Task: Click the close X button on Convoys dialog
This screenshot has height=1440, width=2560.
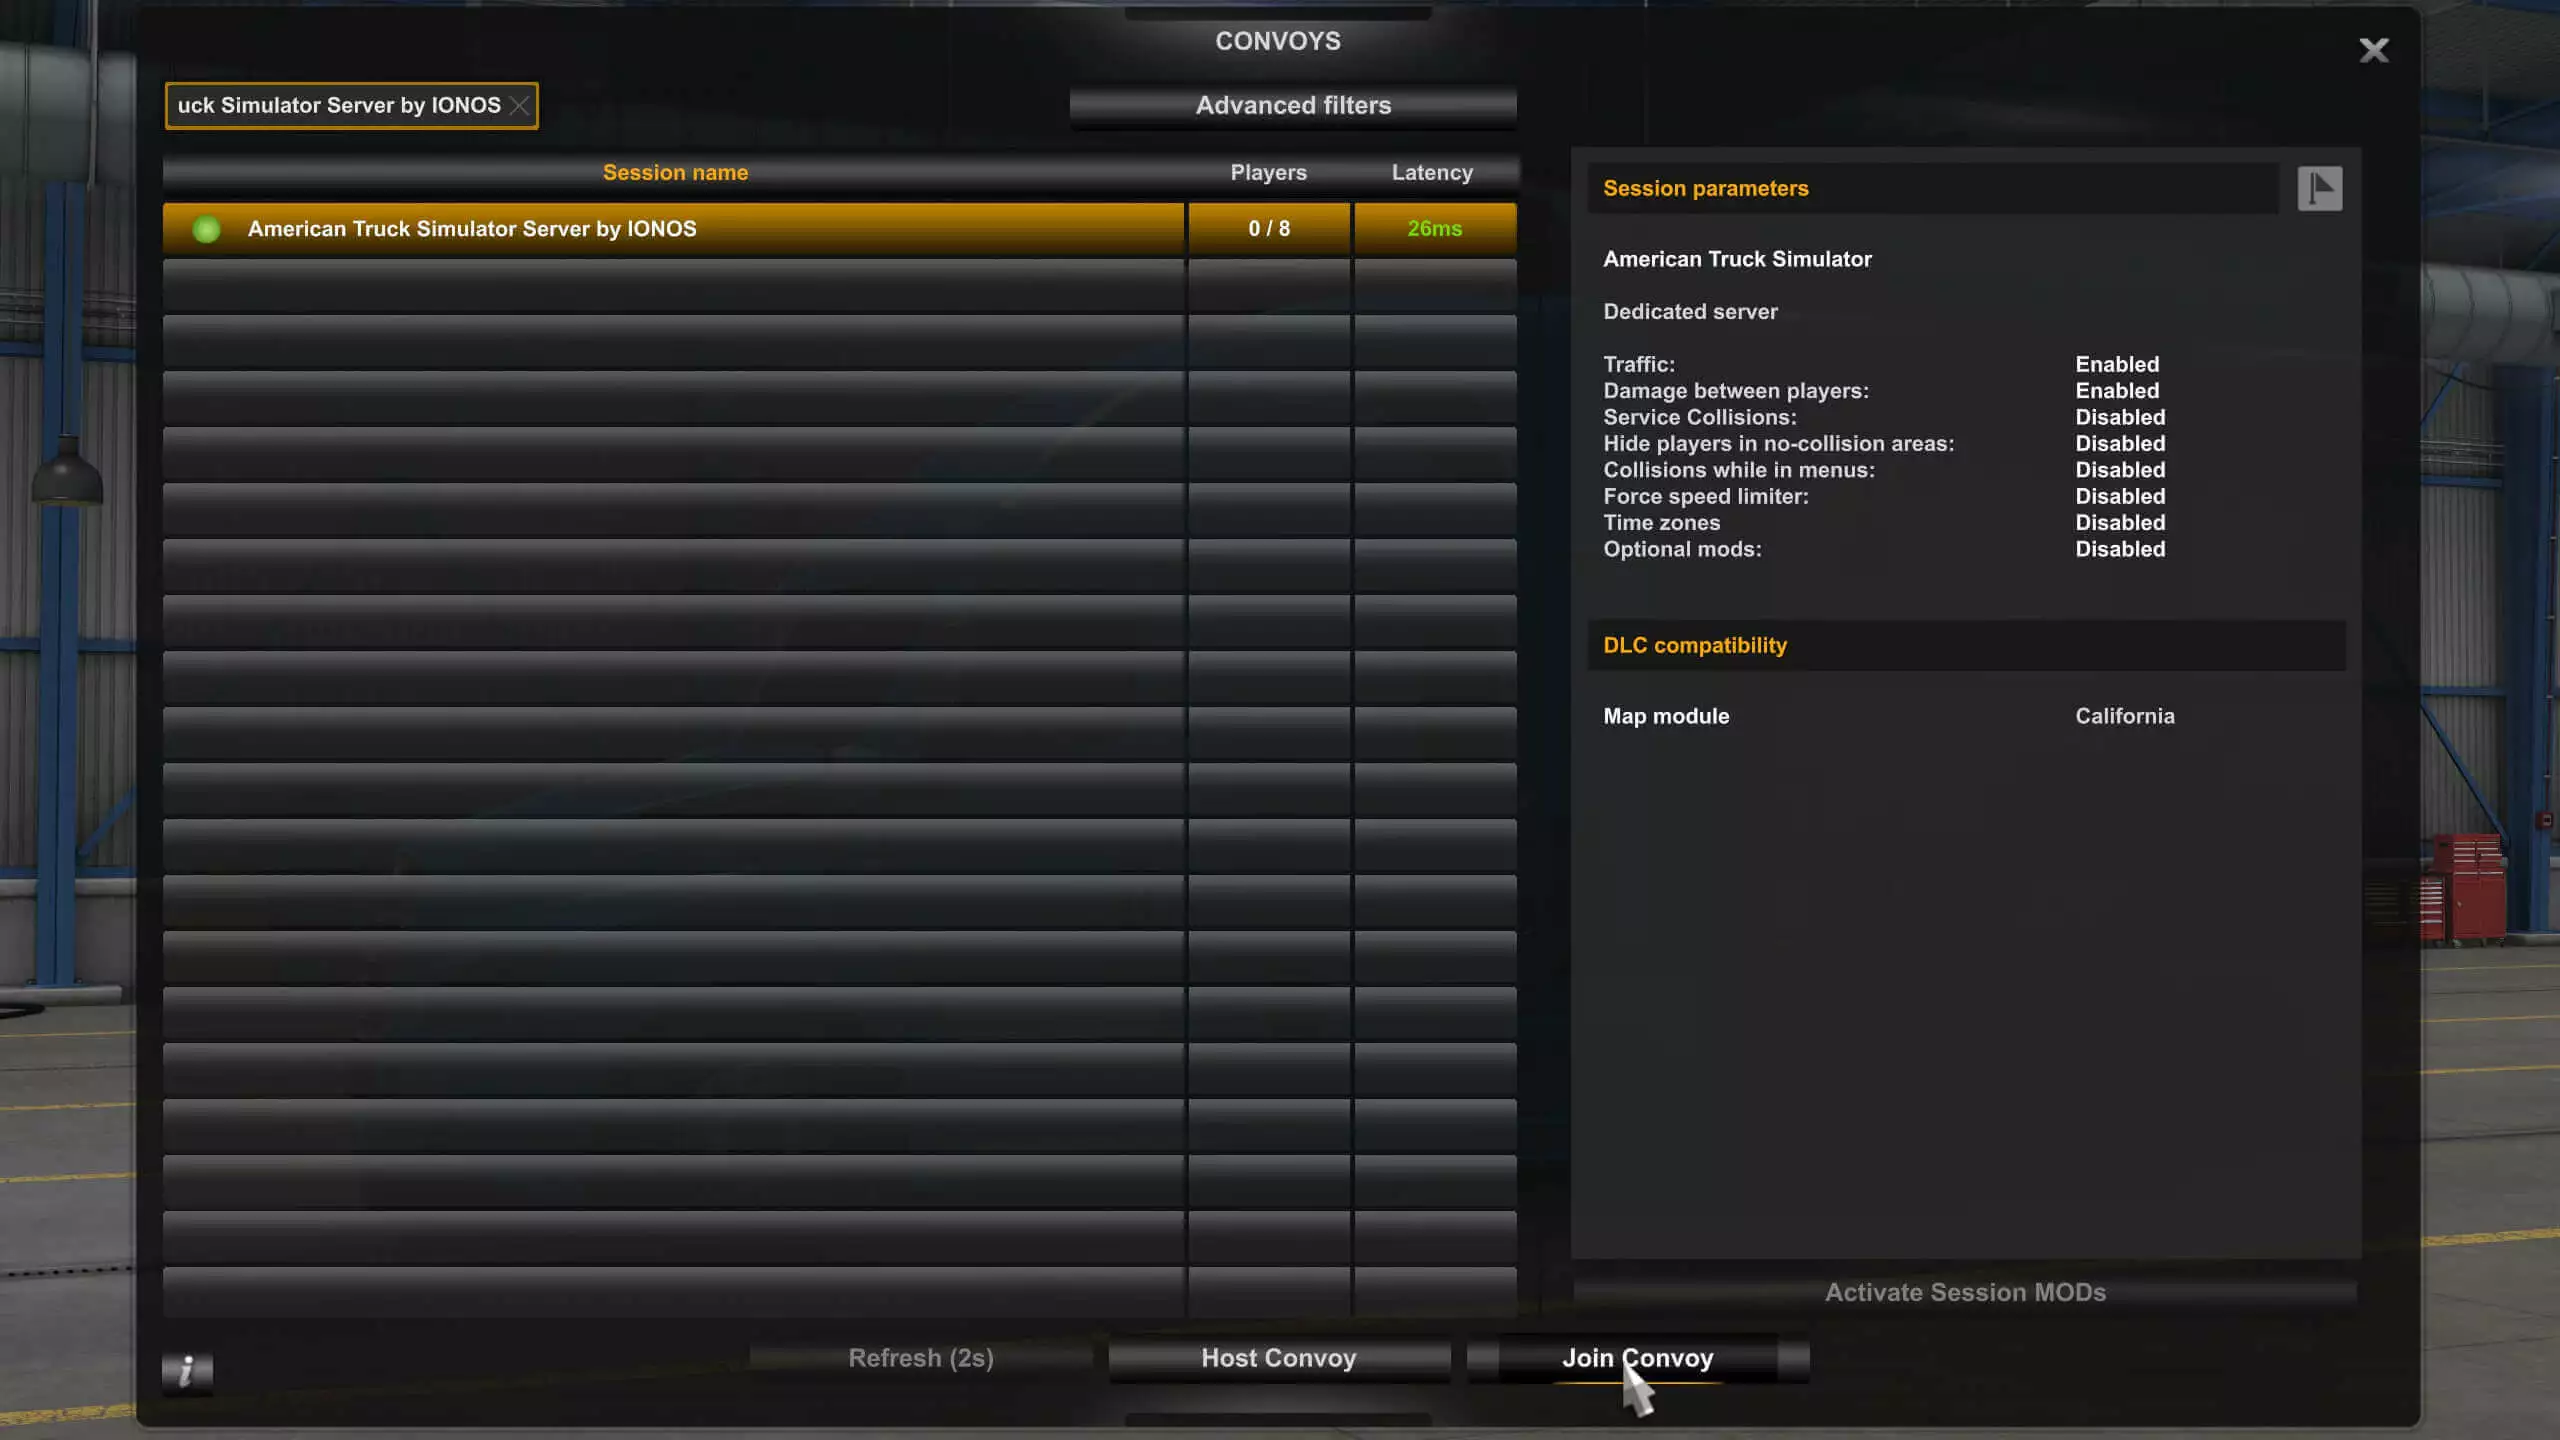Action: pyautogui.click(x=2374, y=49)
